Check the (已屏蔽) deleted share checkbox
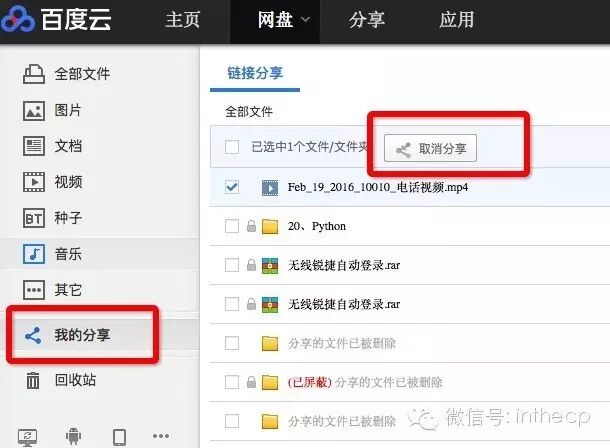The width and height of the screenshot is (610, 448). click(232, 382)
